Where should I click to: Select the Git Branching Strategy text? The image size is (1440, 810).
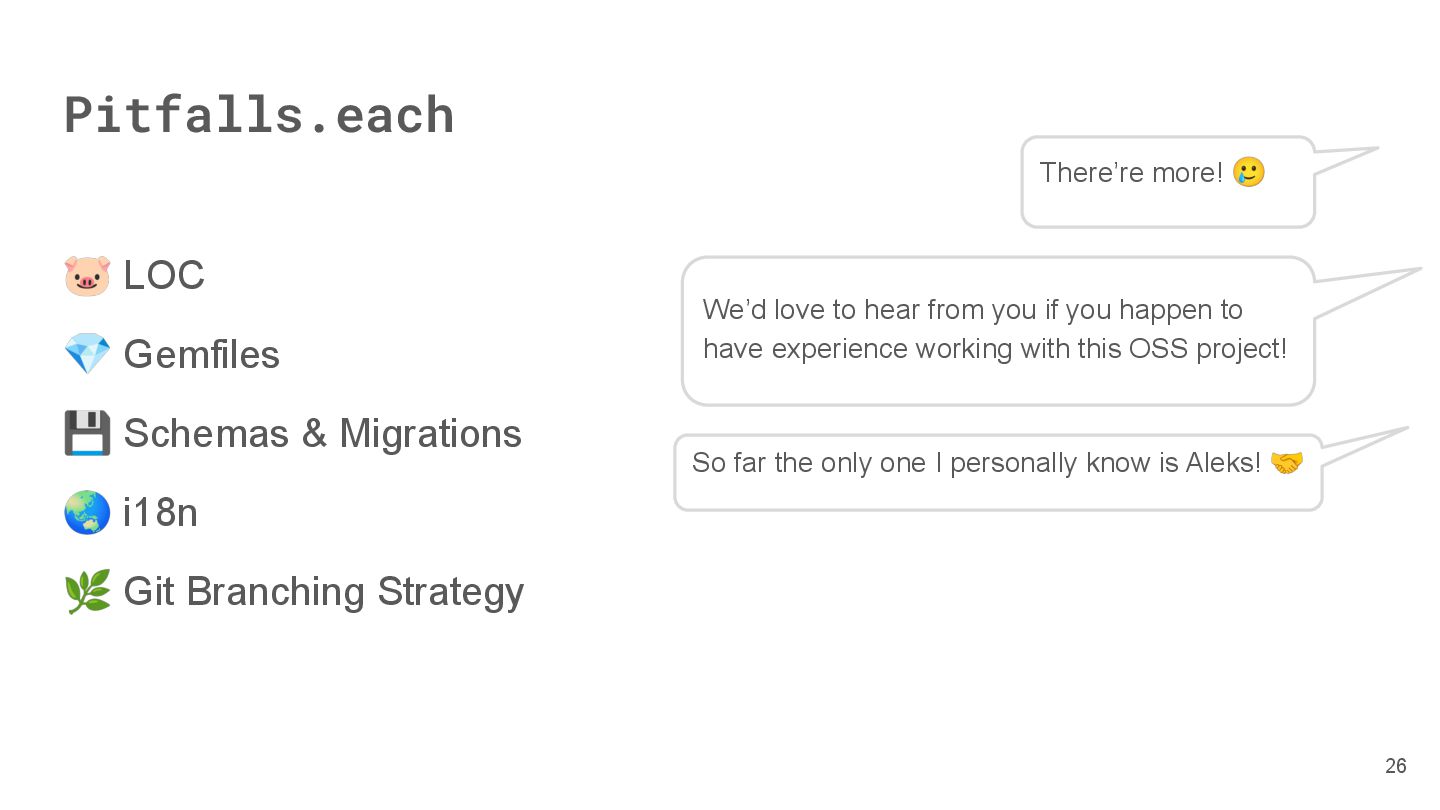pyautogui.click(x=323, y=592)
